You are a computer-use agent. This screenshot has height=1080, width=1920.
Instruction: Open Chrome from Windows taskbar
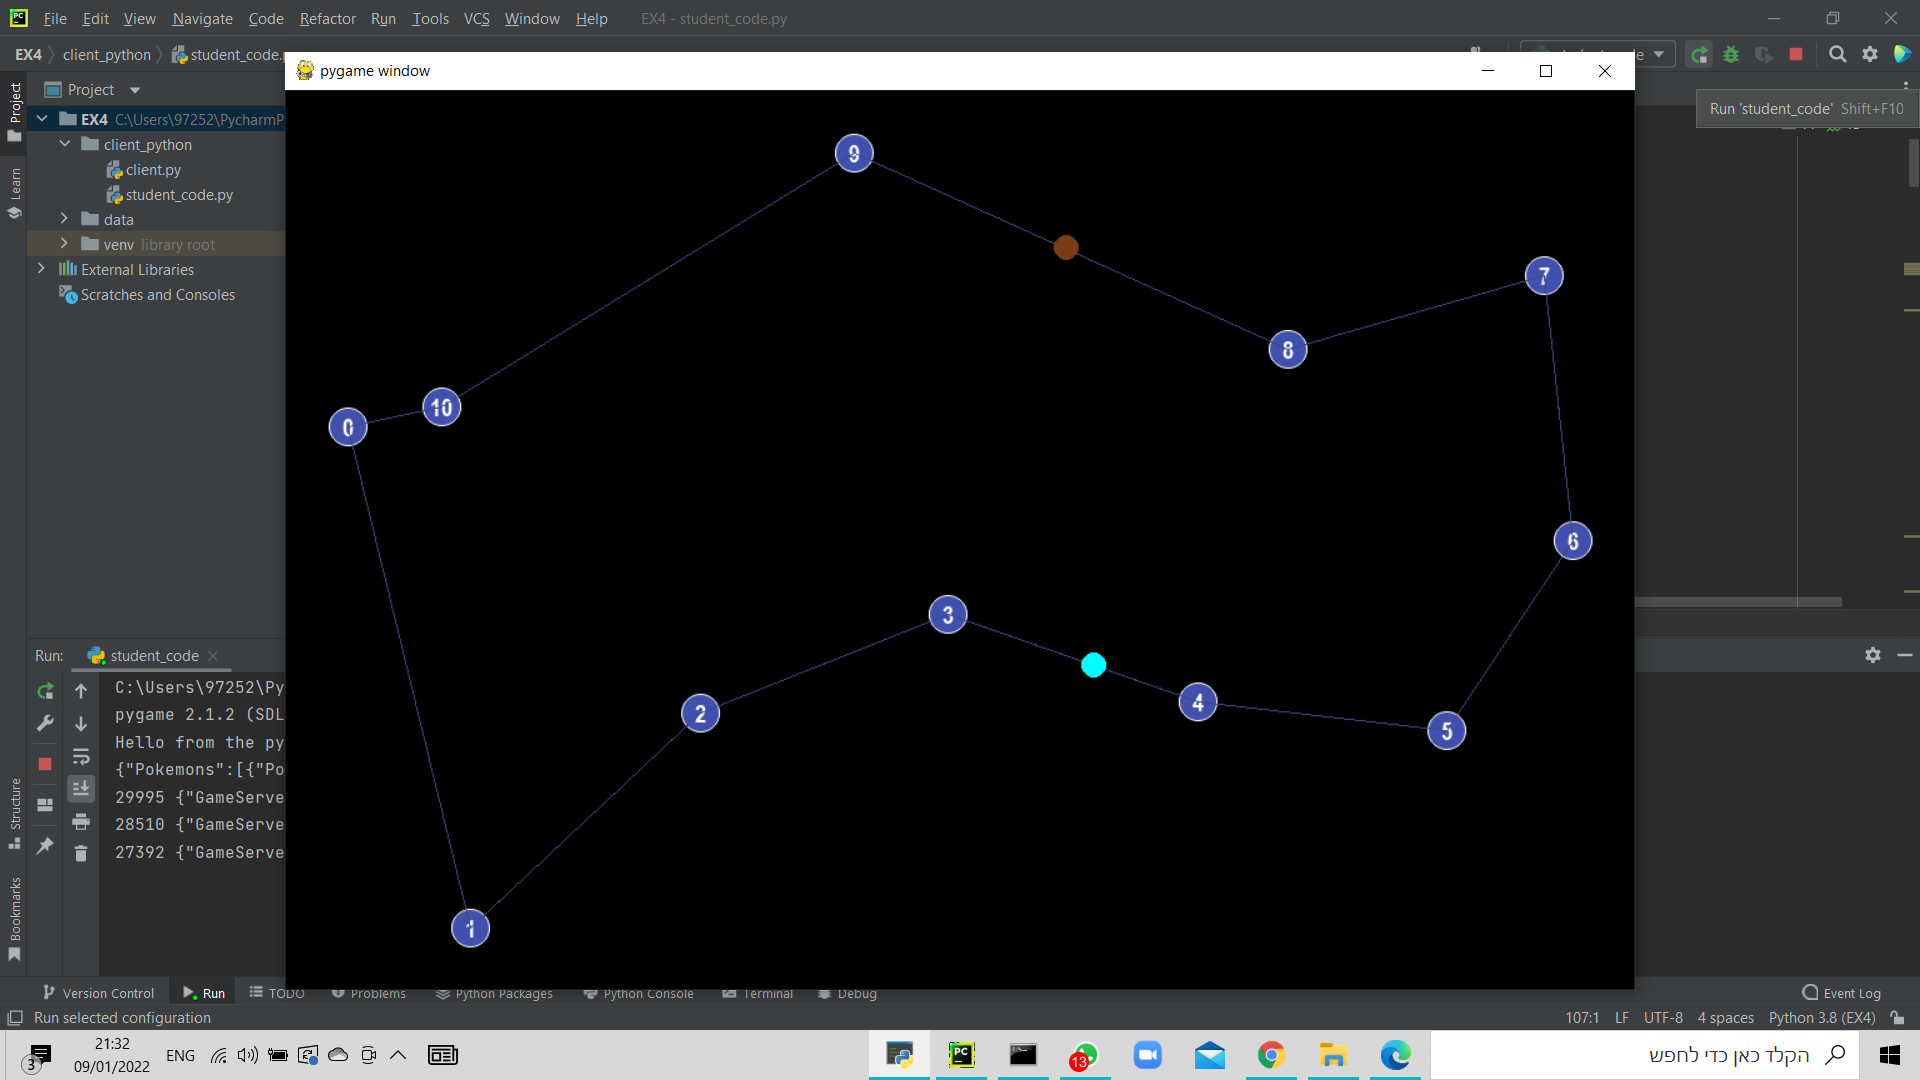1271,1055
